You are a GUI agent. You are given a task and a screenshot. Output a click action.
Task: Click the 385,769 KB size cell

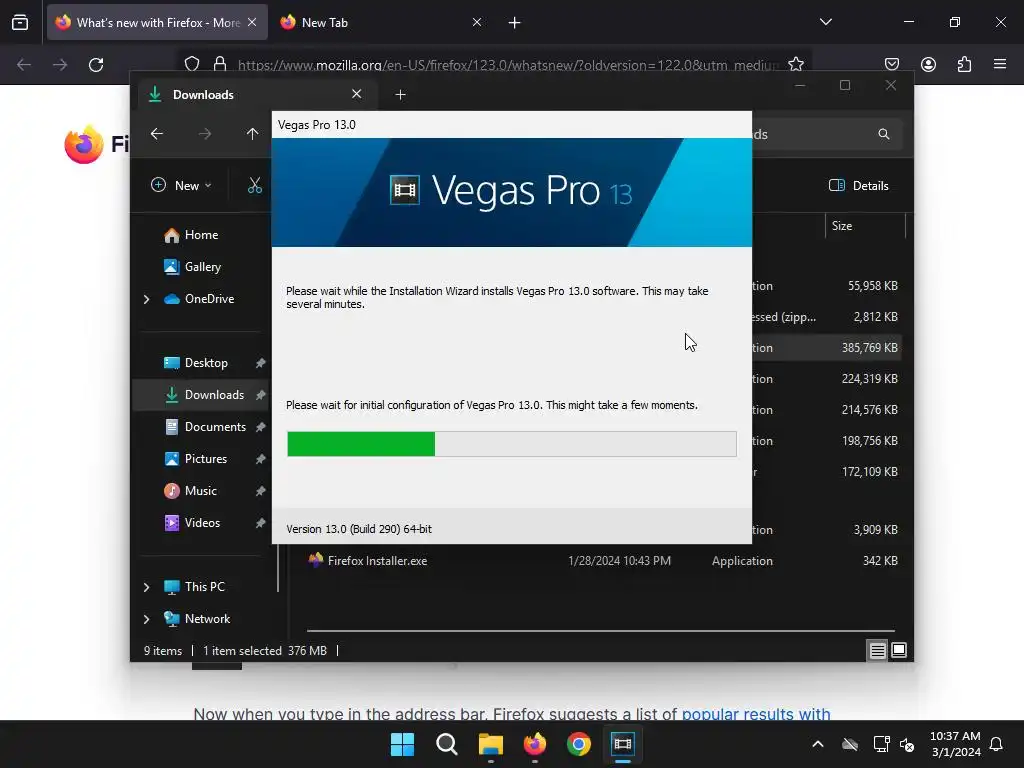click(x=869, y=348)
